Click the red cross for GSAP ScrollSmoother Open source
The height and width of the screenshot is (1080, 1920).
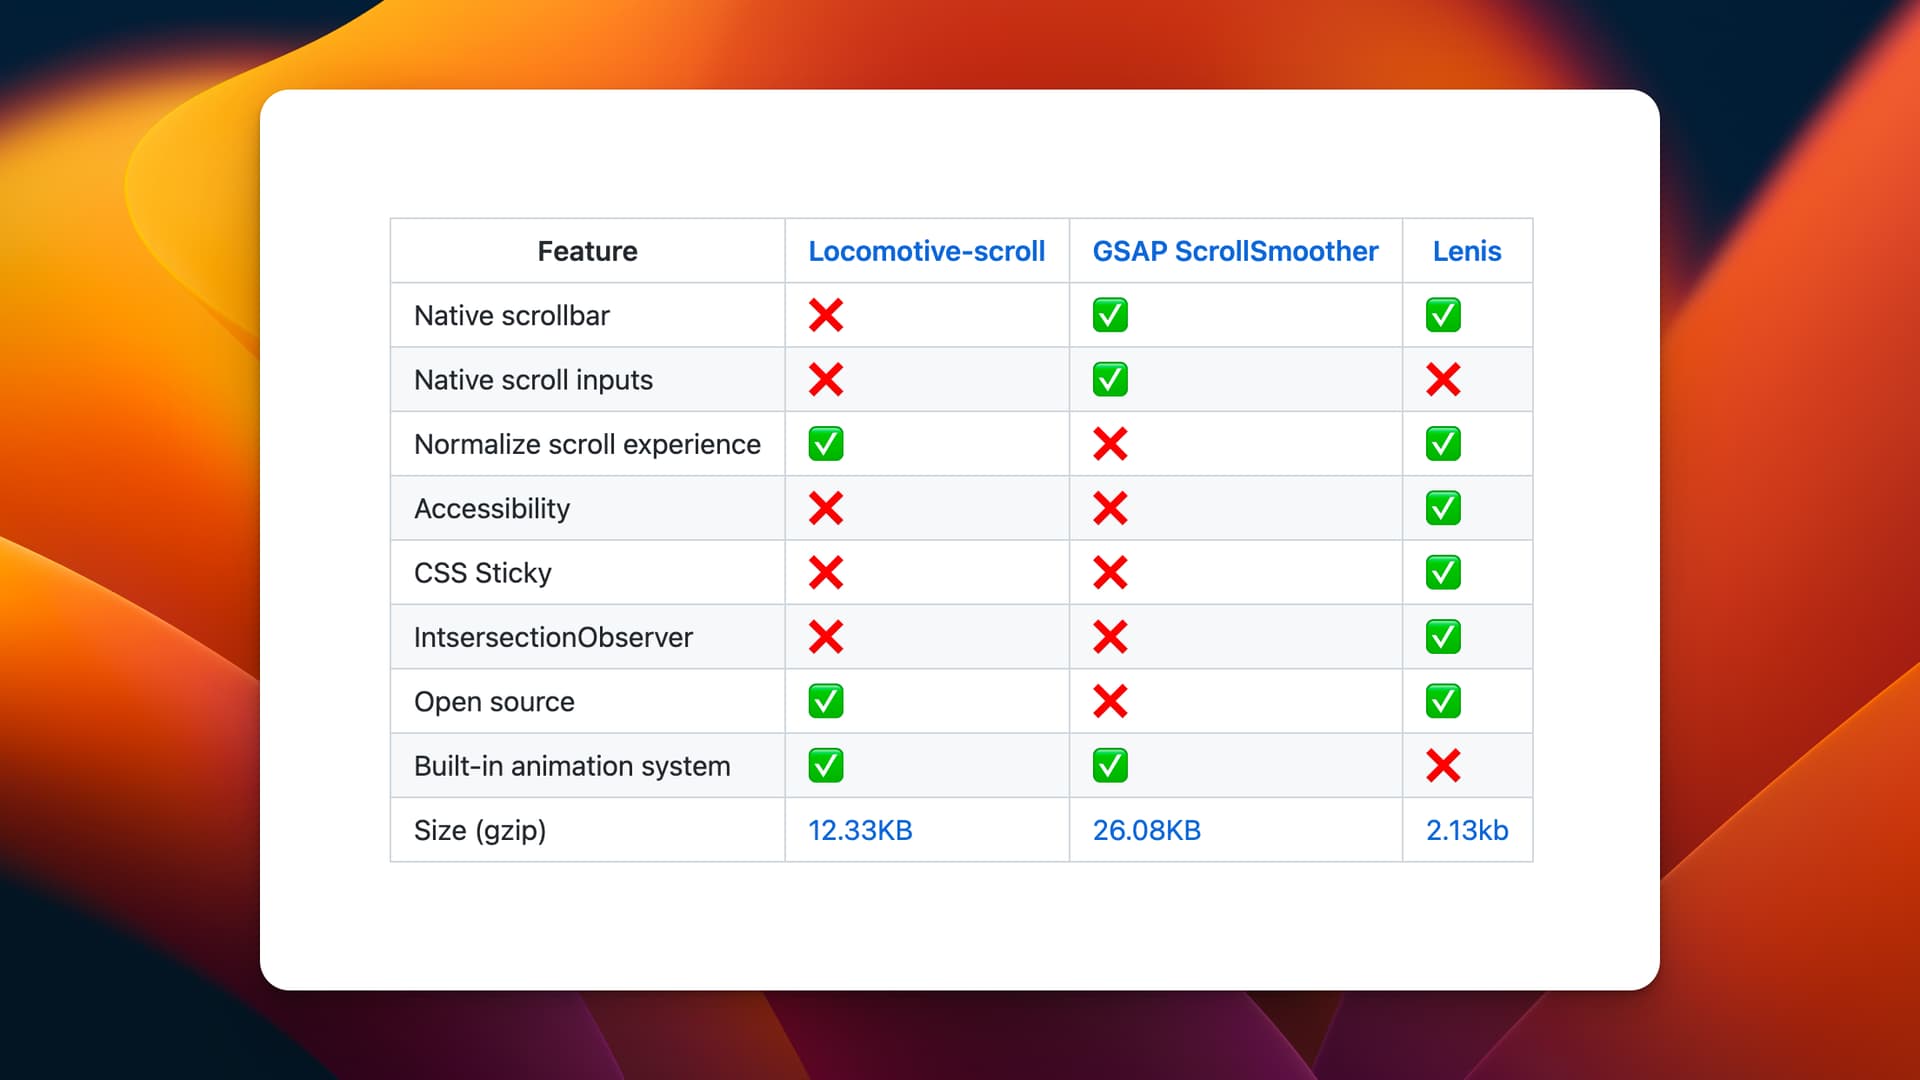tap(1110, 701)
